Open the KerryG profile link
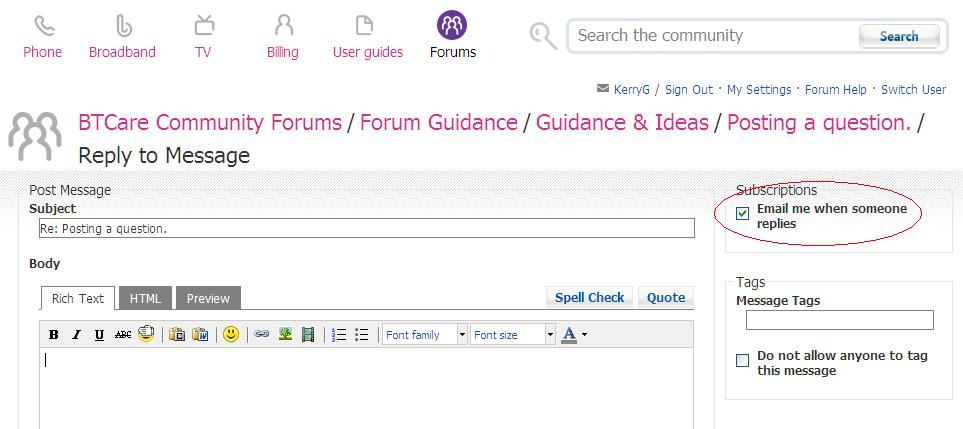Viewport: 963px width, 429px height. (631, 90)
